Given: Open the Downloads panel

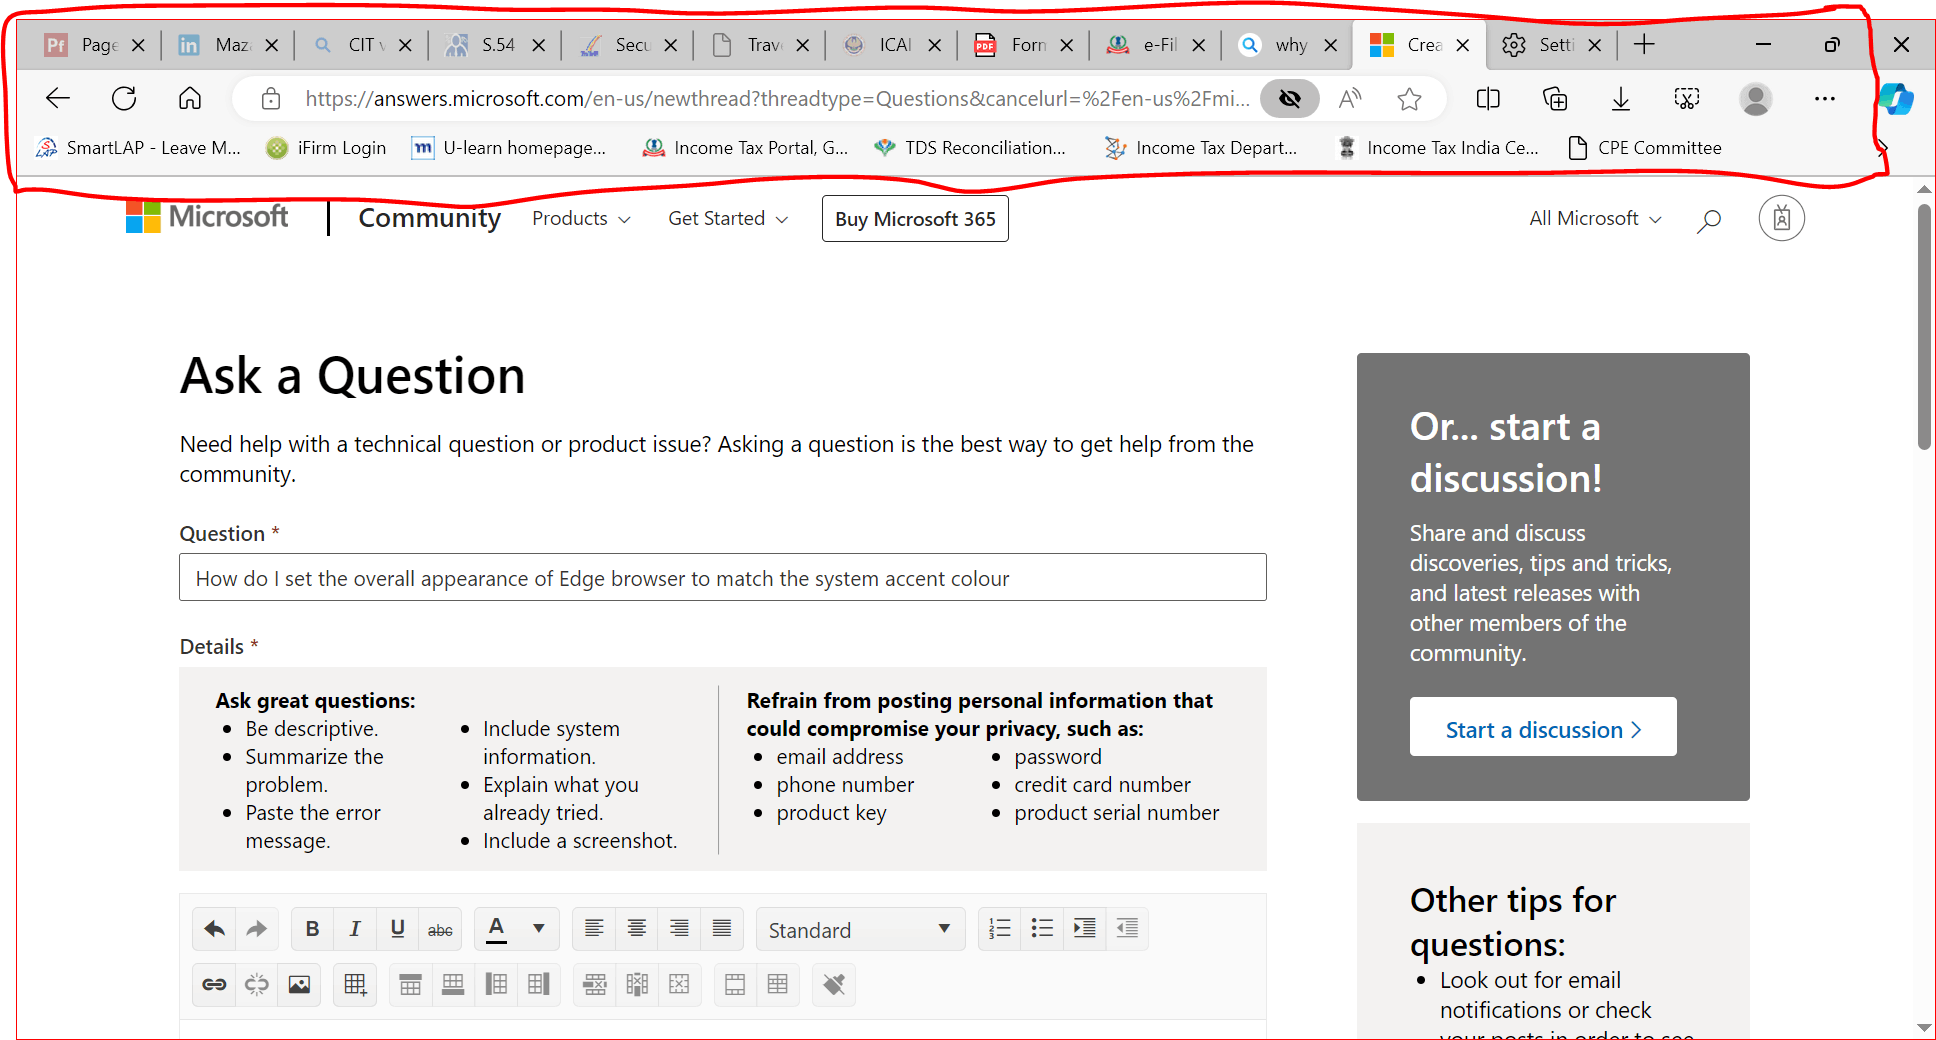Looking at the screenshot, I should coord(1621,98).
